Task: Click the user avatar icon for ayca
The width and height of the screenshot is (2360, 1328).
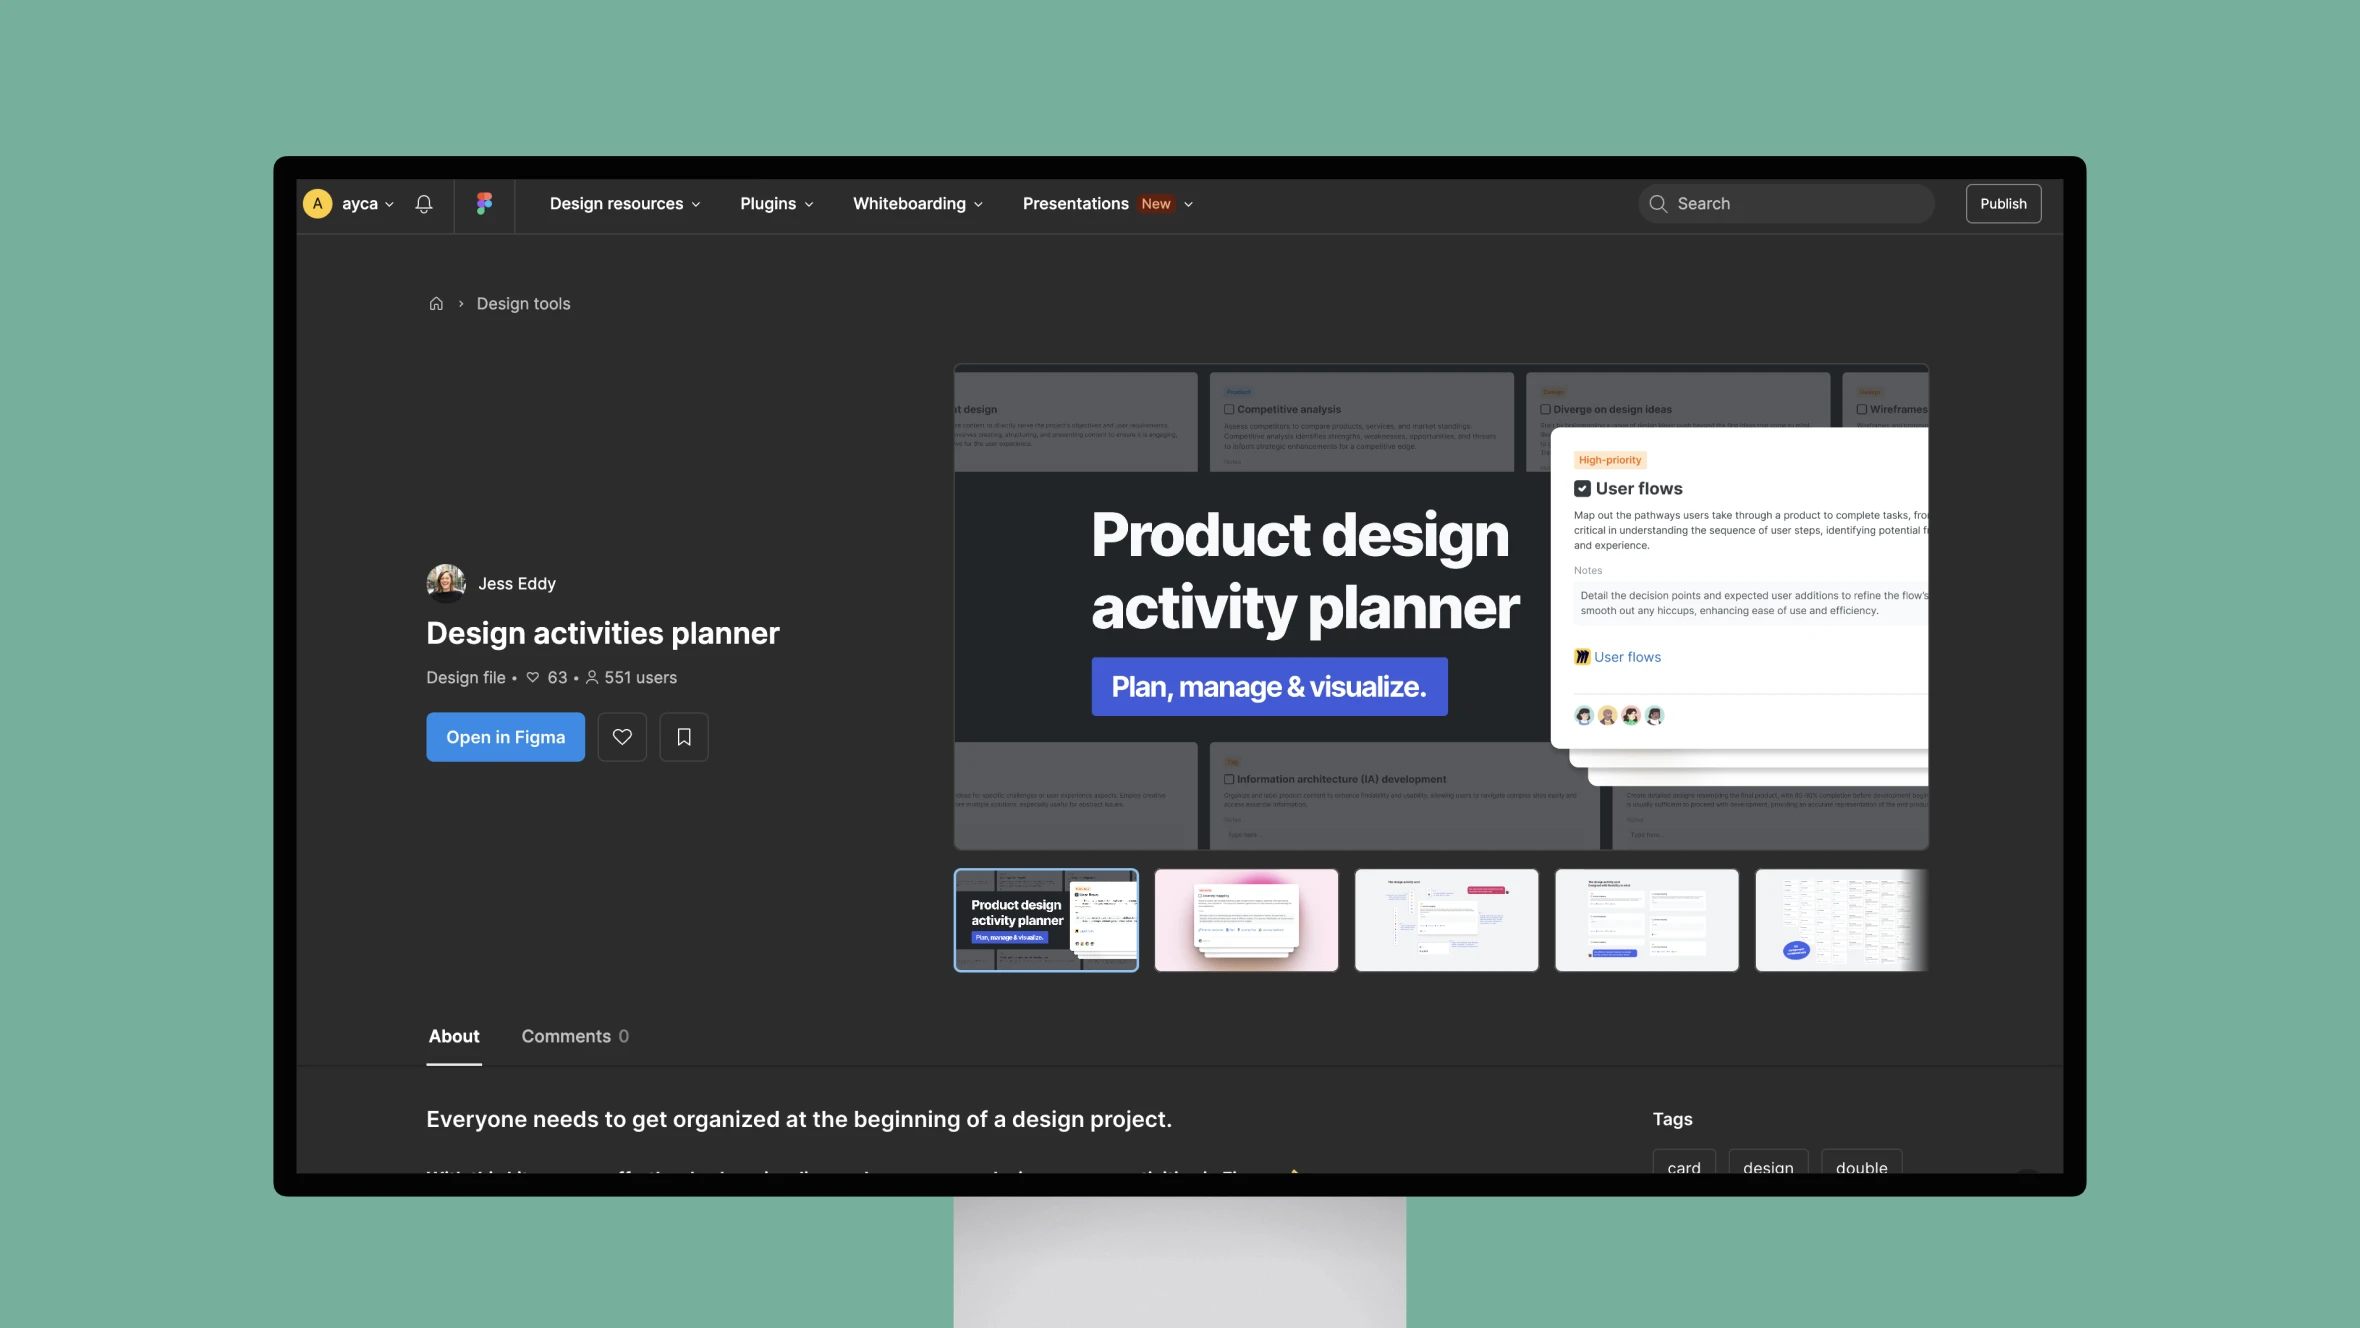Action: point(318,203)
